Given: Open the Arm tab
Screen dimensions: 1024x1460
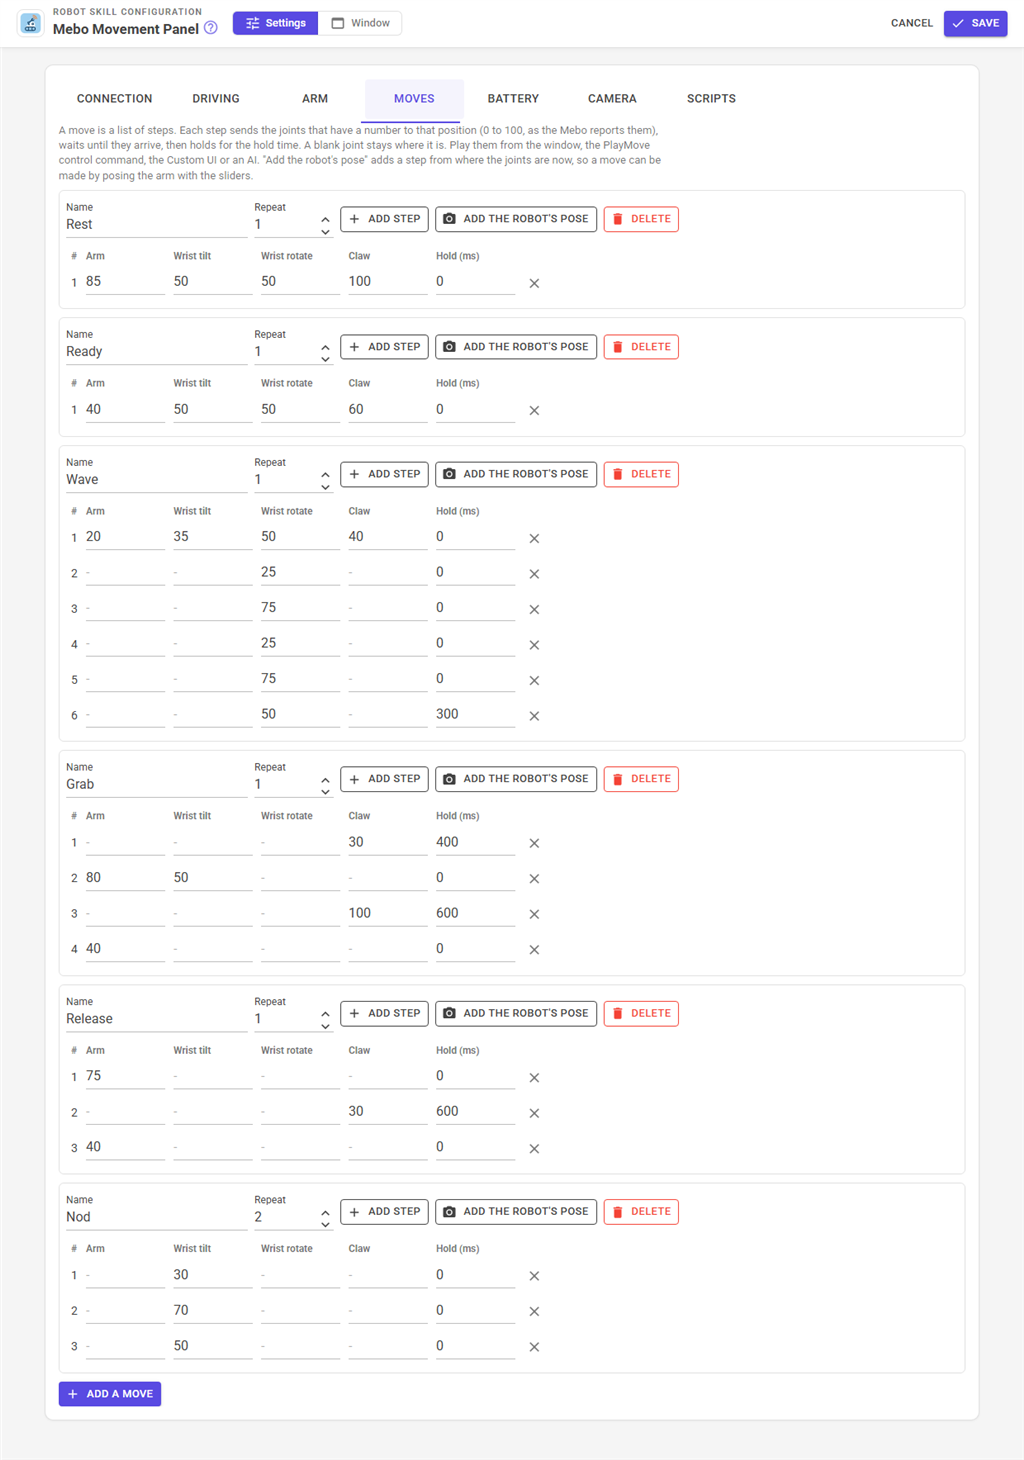Looking at the screenshot, I should [315, 99].
